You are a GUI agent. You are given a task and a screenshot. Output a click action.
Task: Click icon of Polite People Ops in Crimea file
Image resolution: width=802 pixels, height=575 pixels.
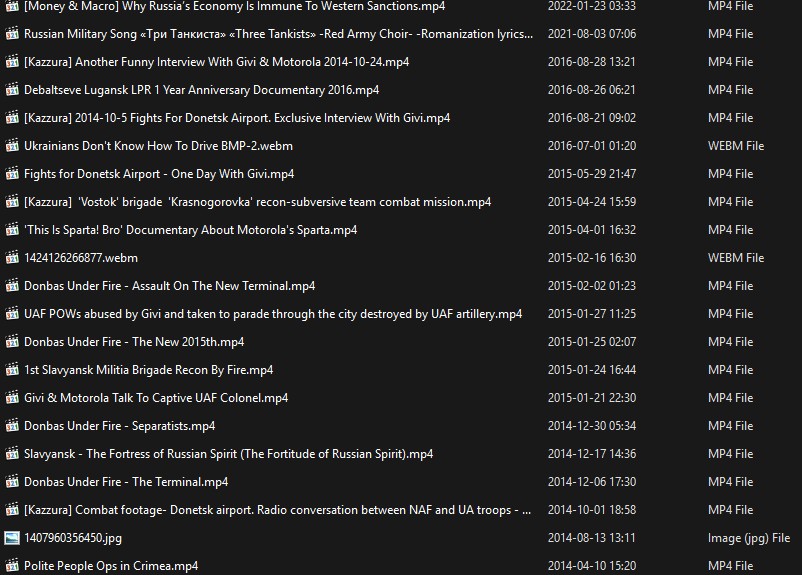click(x=12, y=566)
